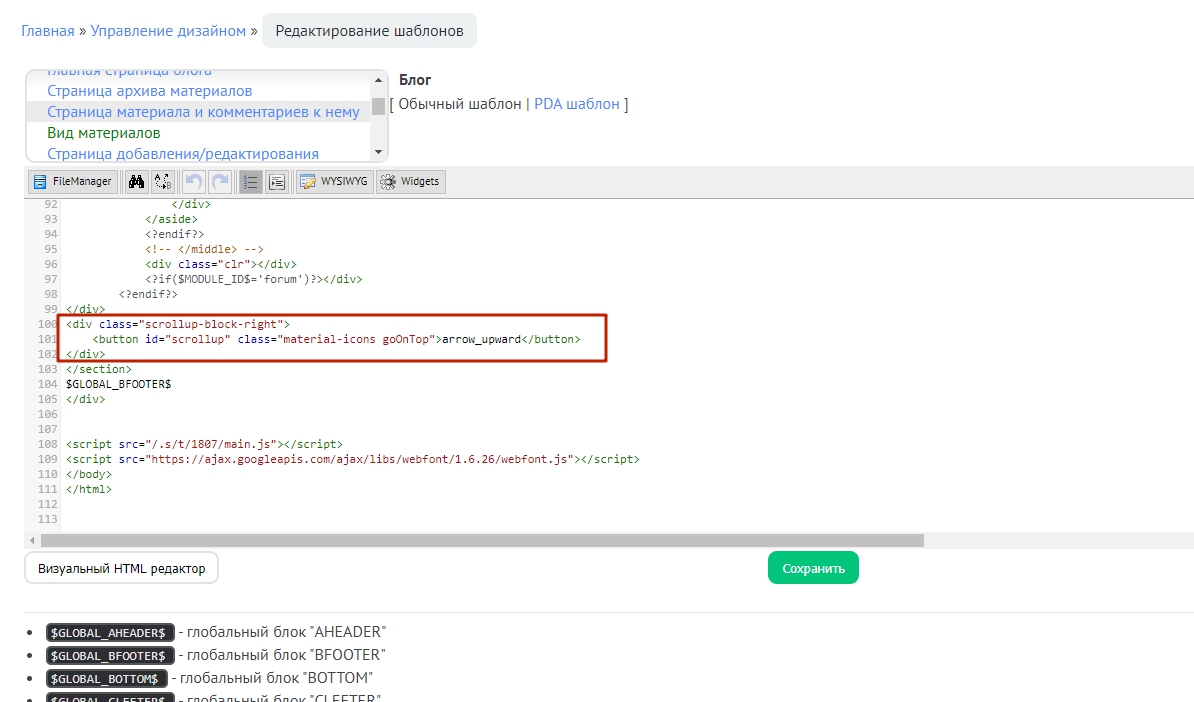This screenshot has height=702, width=1194.
Task: Open 'Визуальный HTML редактор' button
Action: pyautogui.click(x=121, y=568)
